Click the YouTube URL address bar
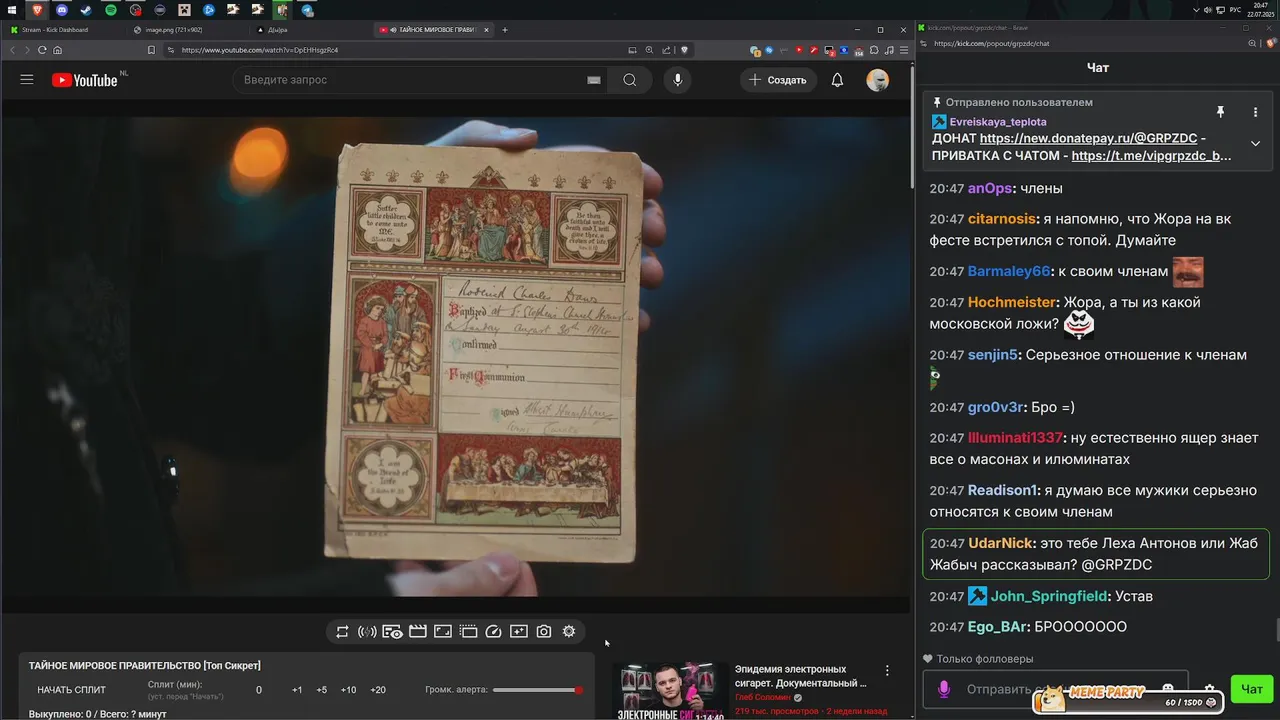 [x=400, y=50]
